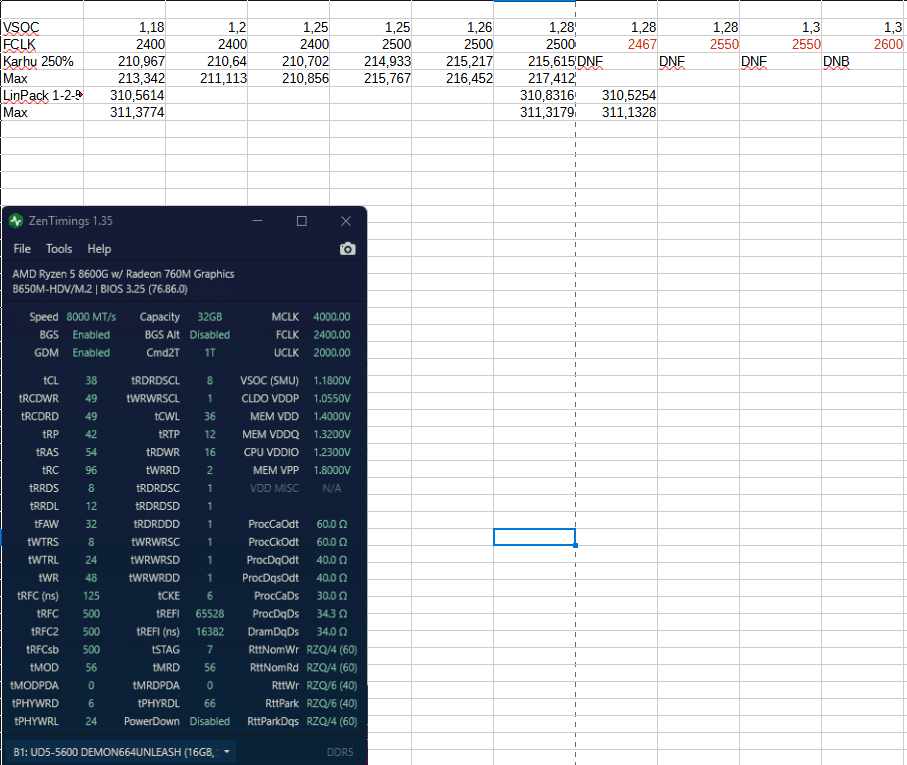Image resolution: width=907 pixels, height=765 pixels.
Task: Click the MEM VDD 1.4000V value
Action: click(x=331, y=416)
